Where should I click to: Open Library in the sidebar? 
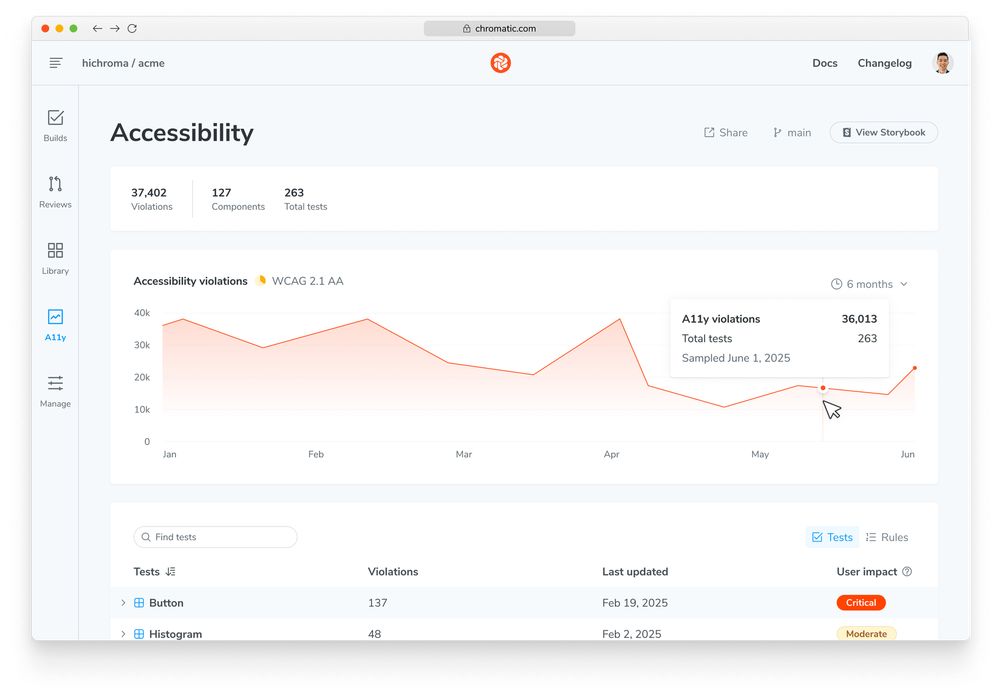tap(55, 258)
